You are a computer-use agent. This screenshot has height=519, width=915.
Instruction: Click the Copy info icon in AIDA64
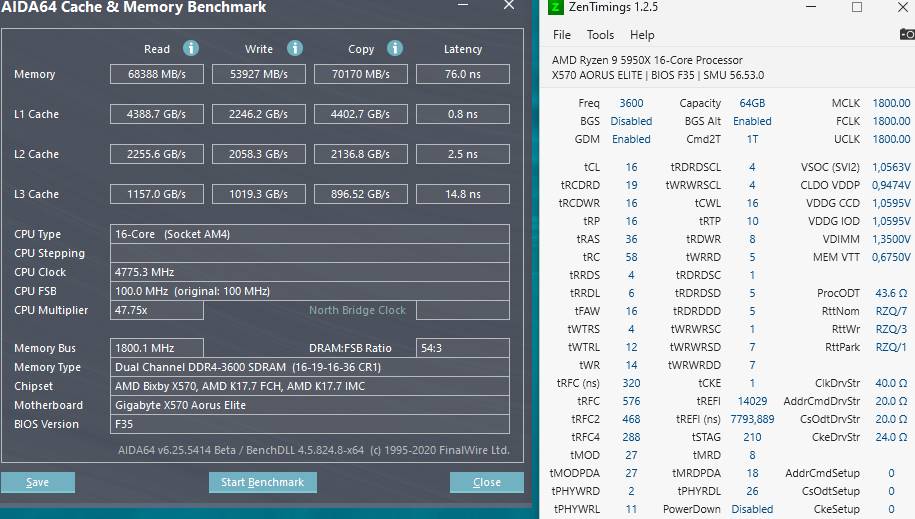click(395, 48)
